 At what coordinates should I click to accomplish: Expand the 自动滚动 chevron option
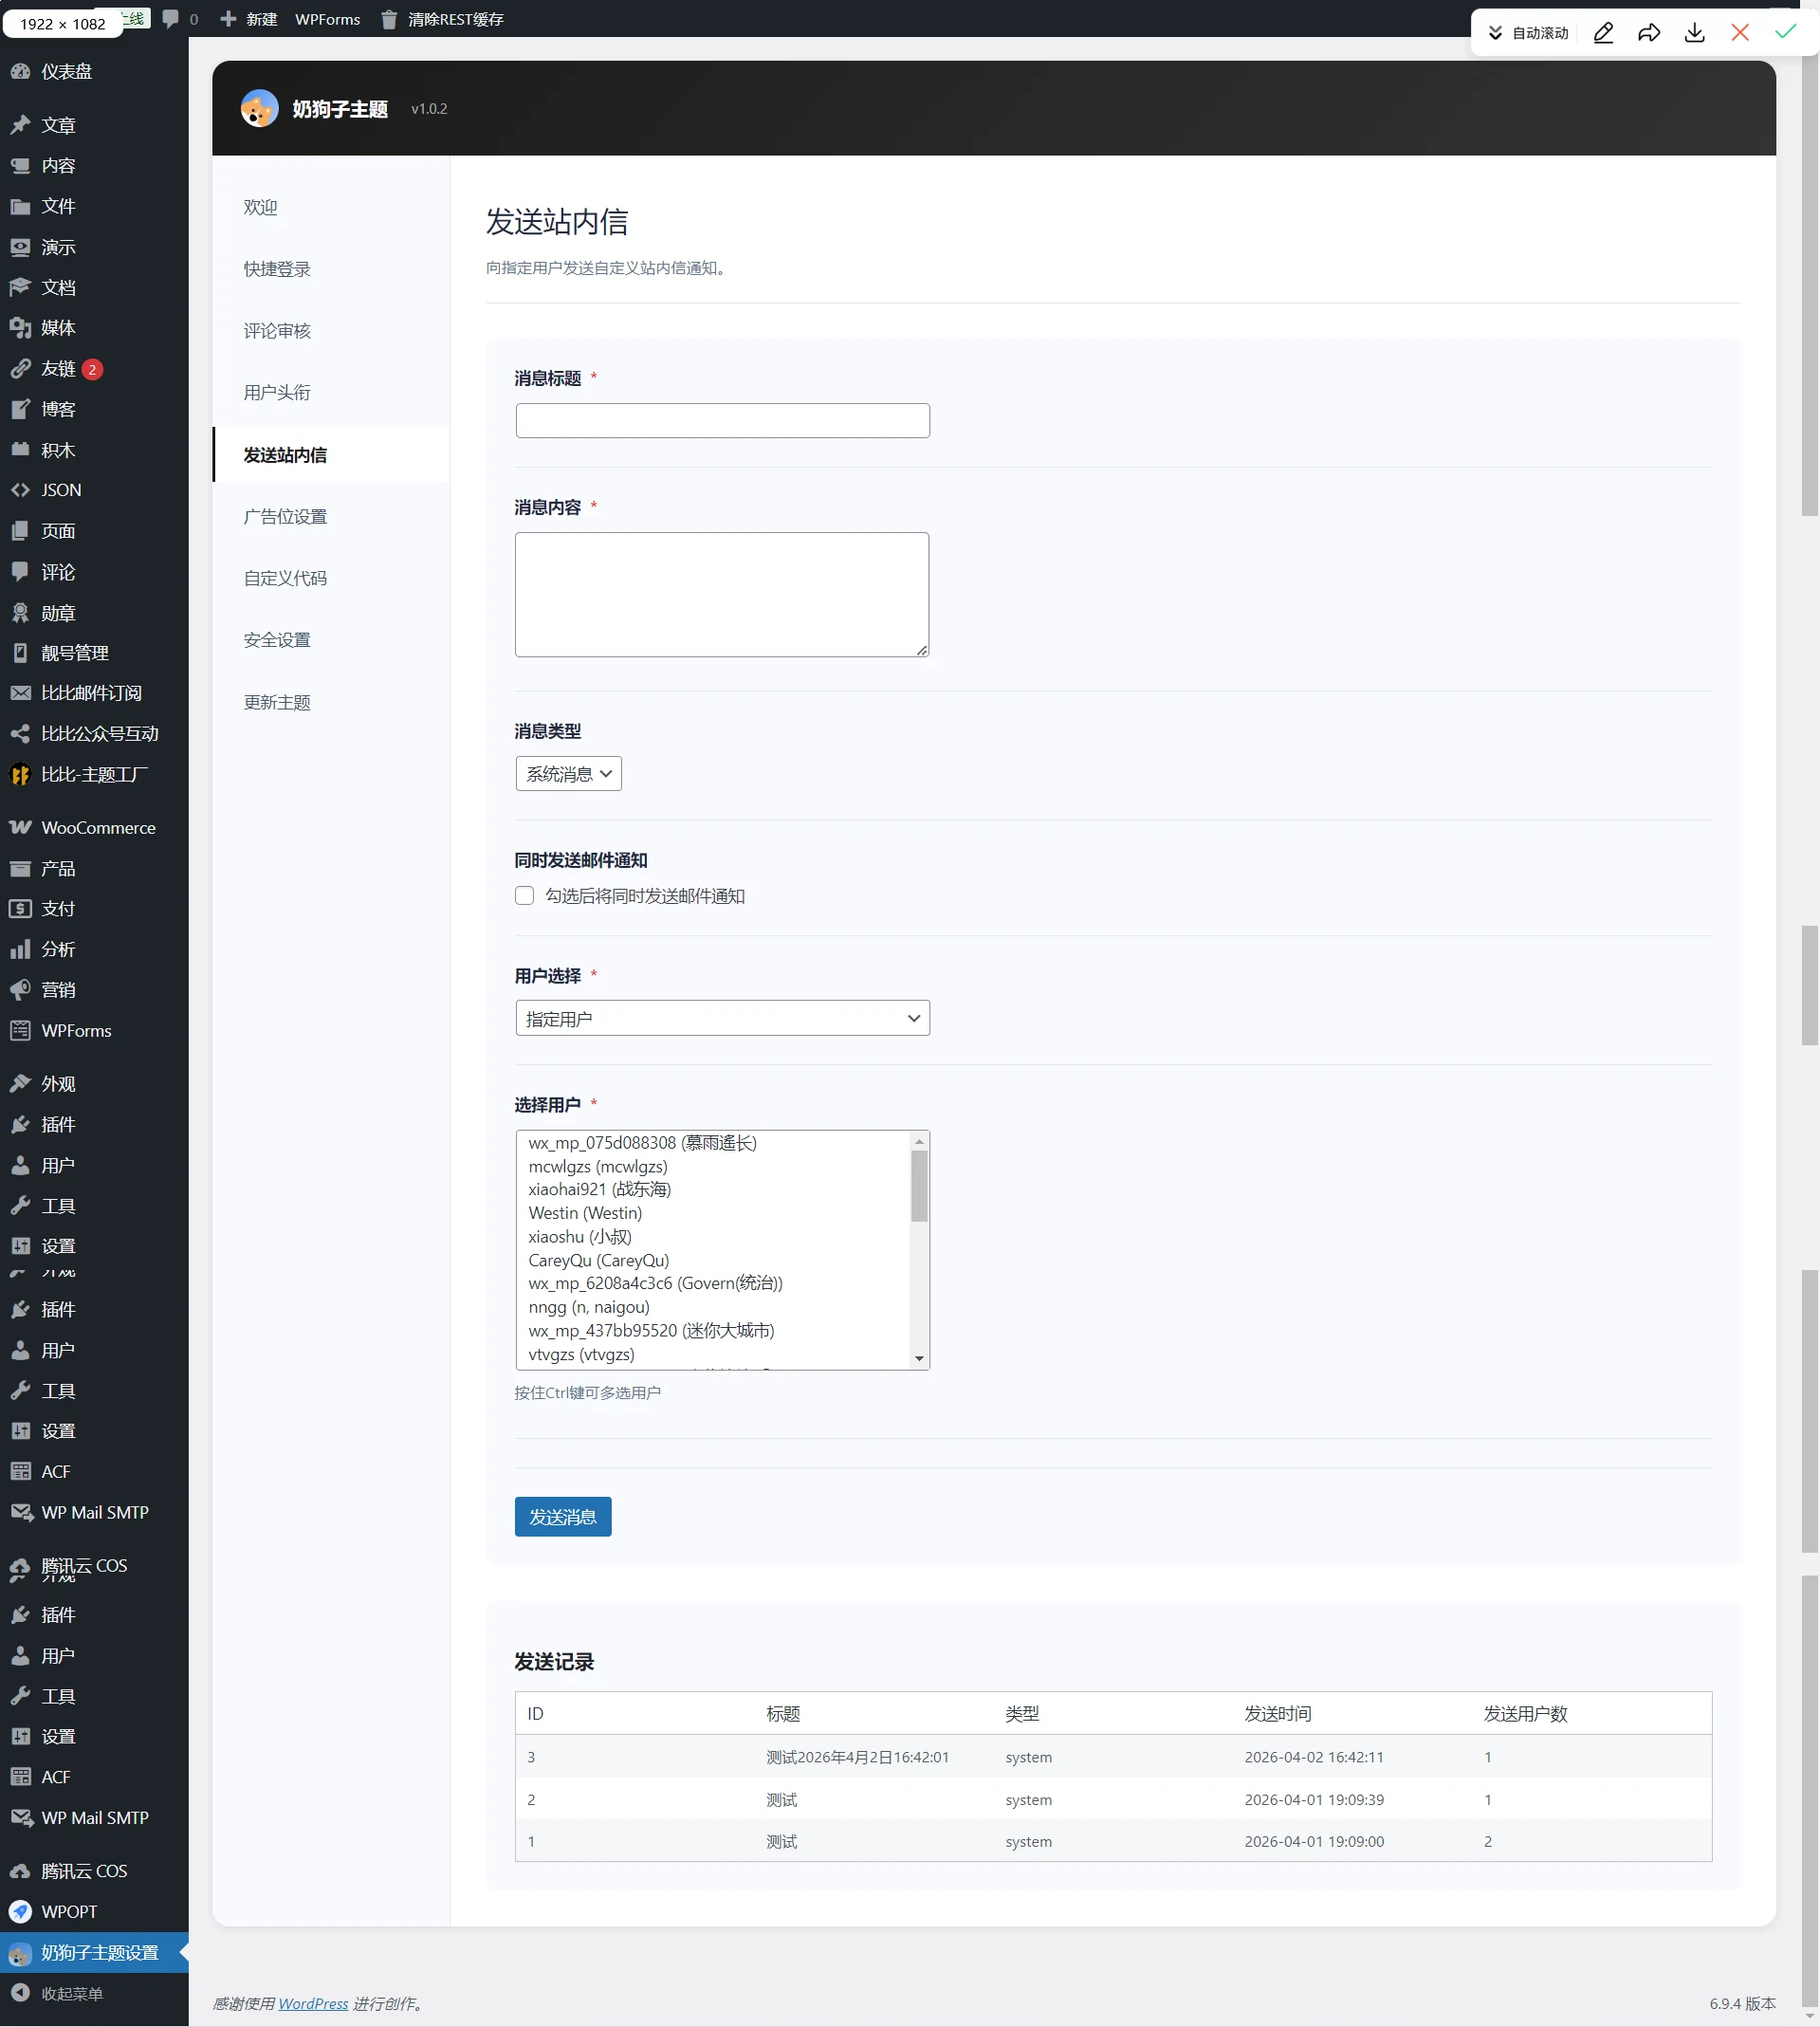(1495, 33)
